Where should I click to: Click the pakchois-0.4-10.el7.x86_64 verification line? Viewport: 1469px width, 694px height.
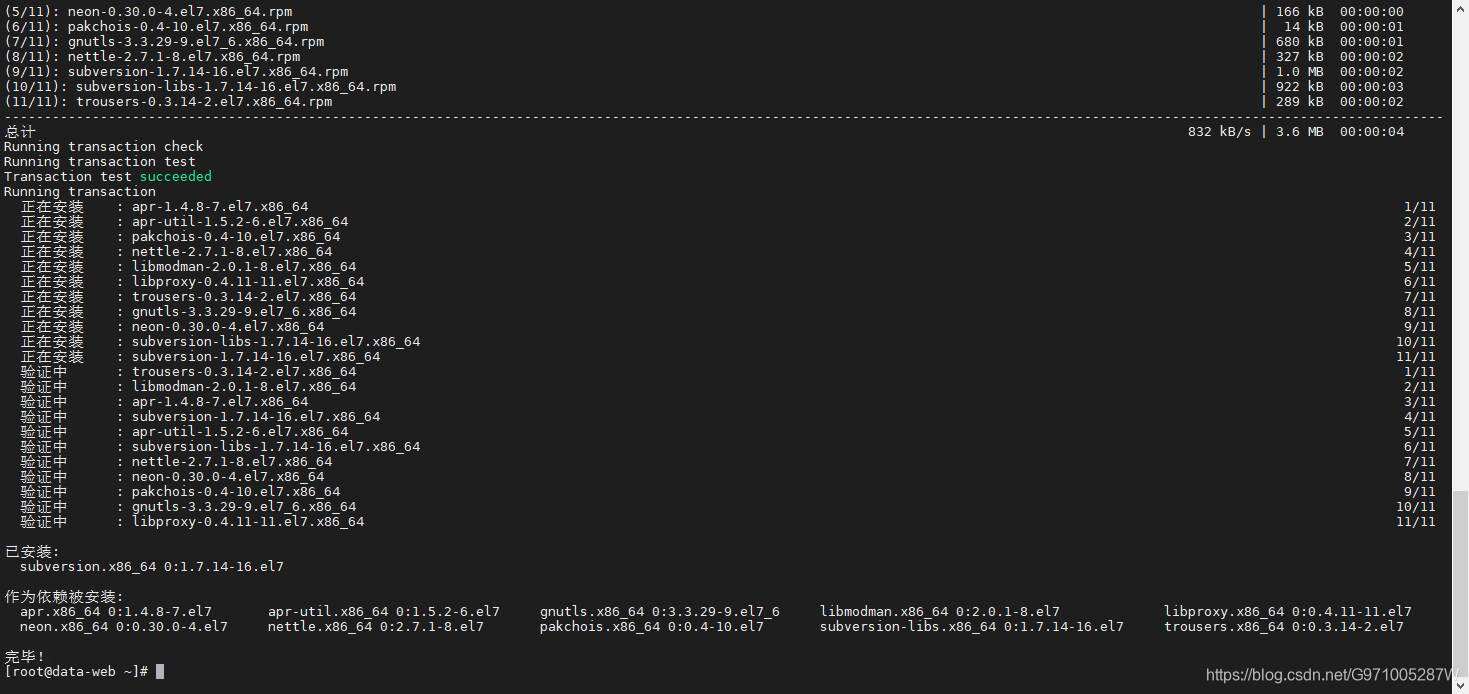coord(237,491)
